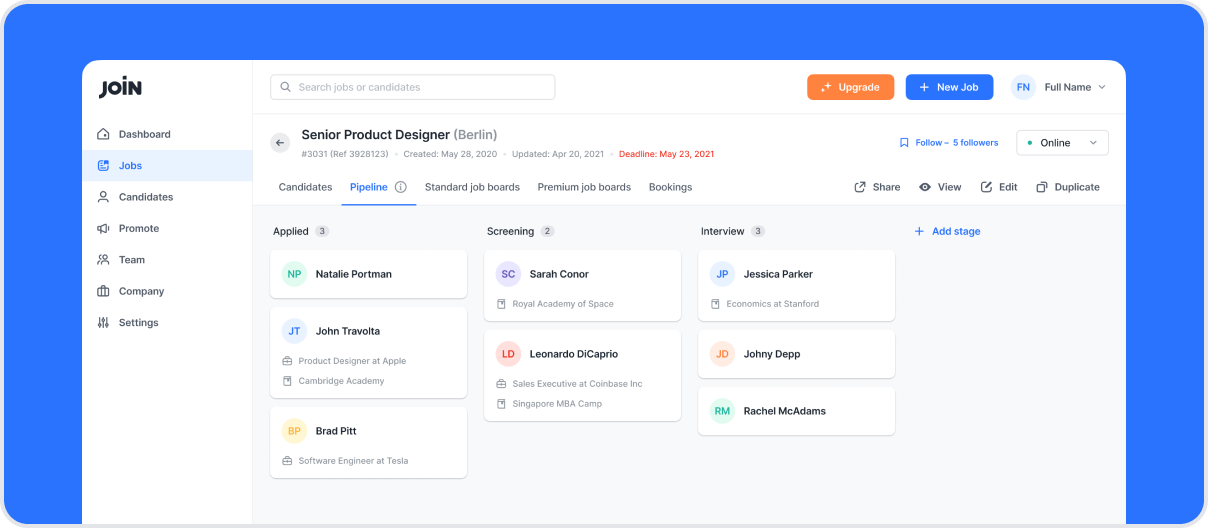Click the Promote megaphone icon

coord(103,228)
